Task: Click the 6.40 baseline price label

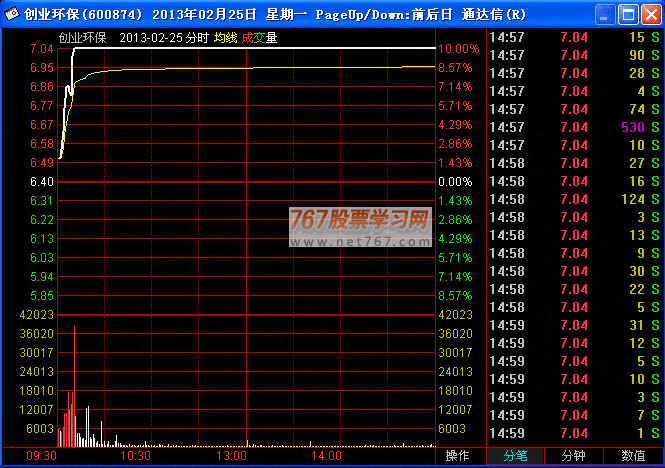Action: 42,182
